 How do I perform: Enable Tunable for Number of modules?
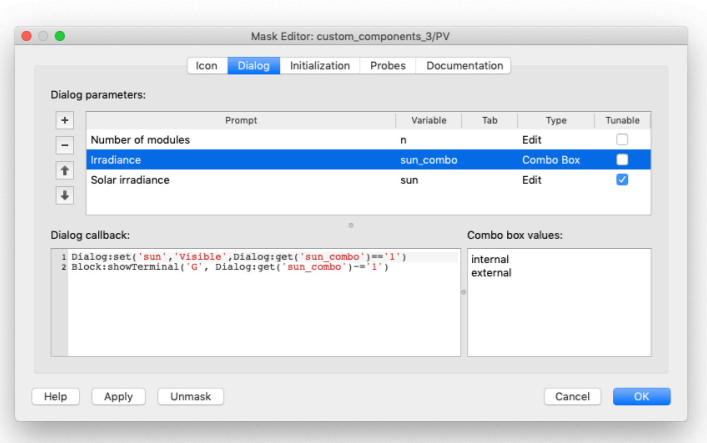(622, 140)
